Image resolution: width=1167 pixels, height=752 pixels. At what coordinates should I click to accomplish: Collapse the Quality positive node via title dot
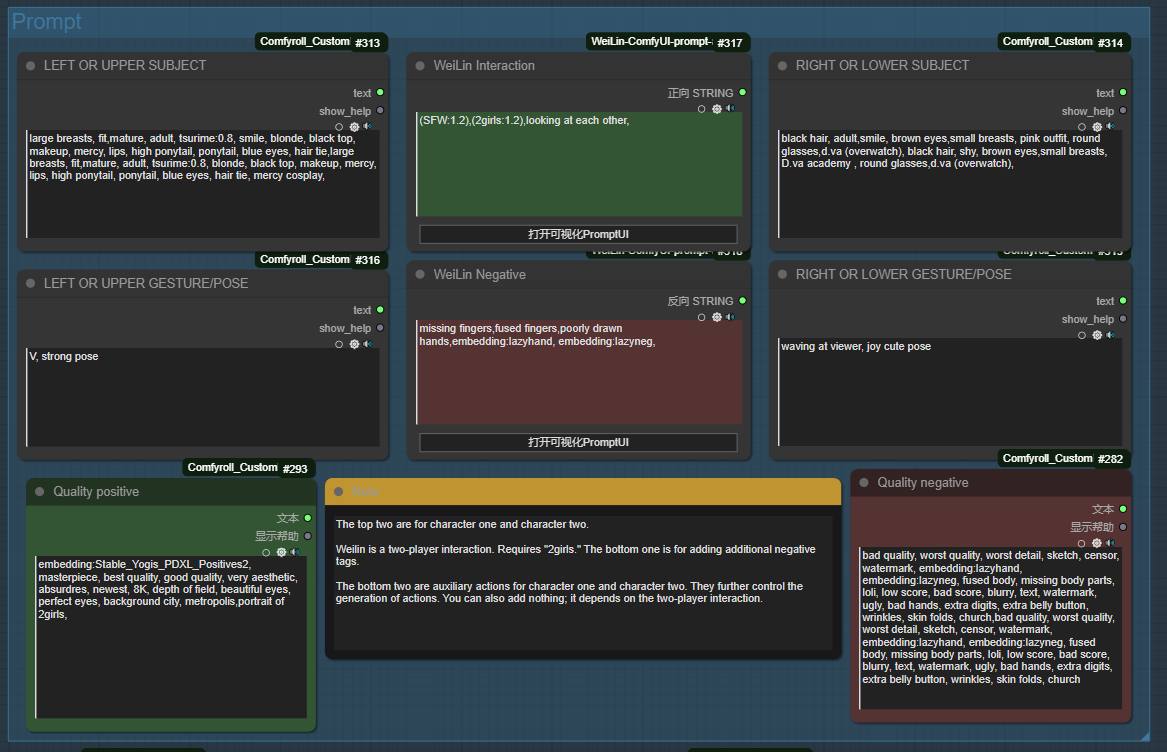(x=39, y=491)
